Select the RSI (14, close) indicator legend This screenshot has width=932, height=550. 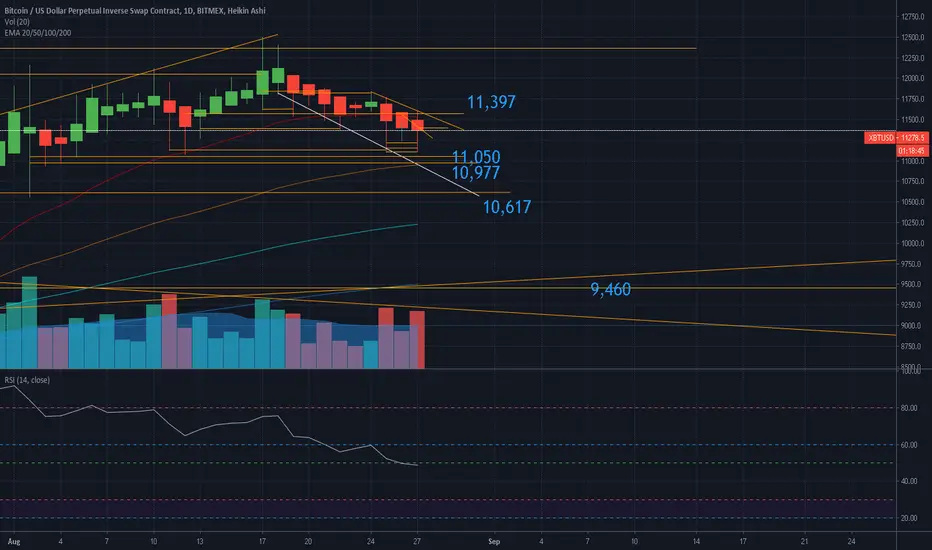27,380
